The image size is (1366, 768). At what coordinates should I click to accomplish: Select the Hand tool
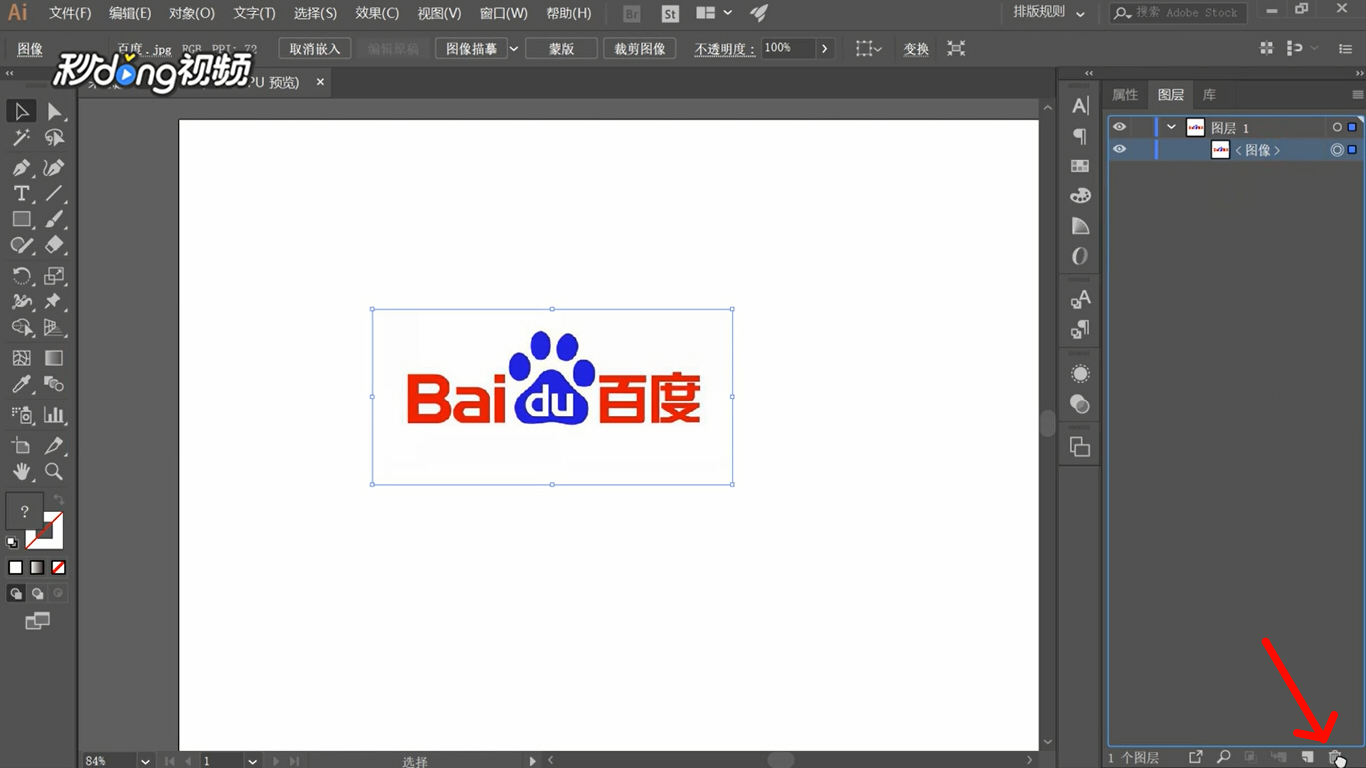click(20, 472)
